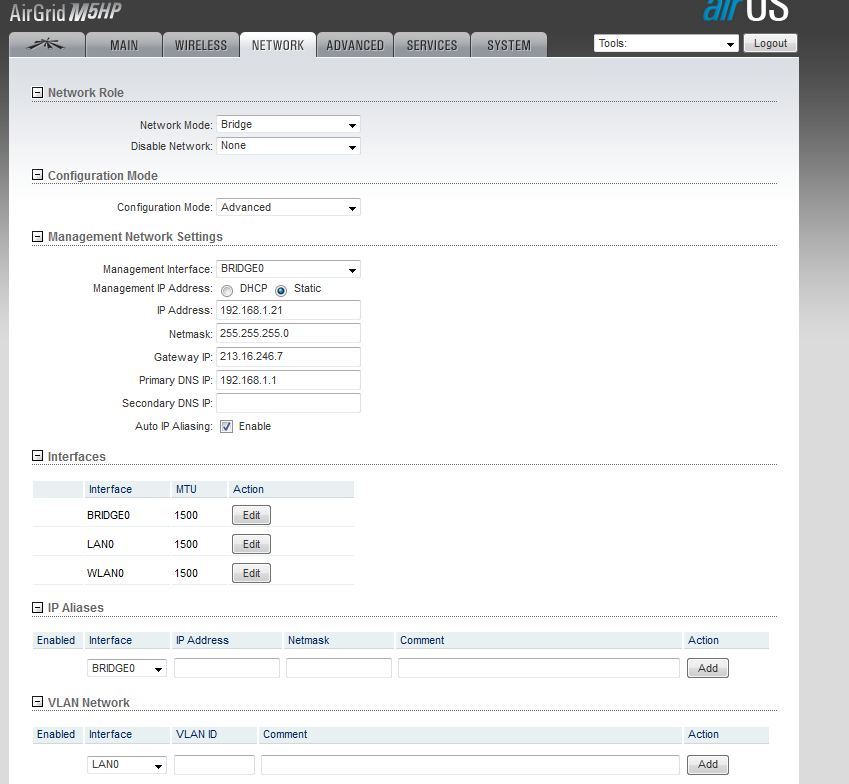Click the IP Aliases Netmask field
The width and height of the screenshot is (849, 784).
pos(339,668)
